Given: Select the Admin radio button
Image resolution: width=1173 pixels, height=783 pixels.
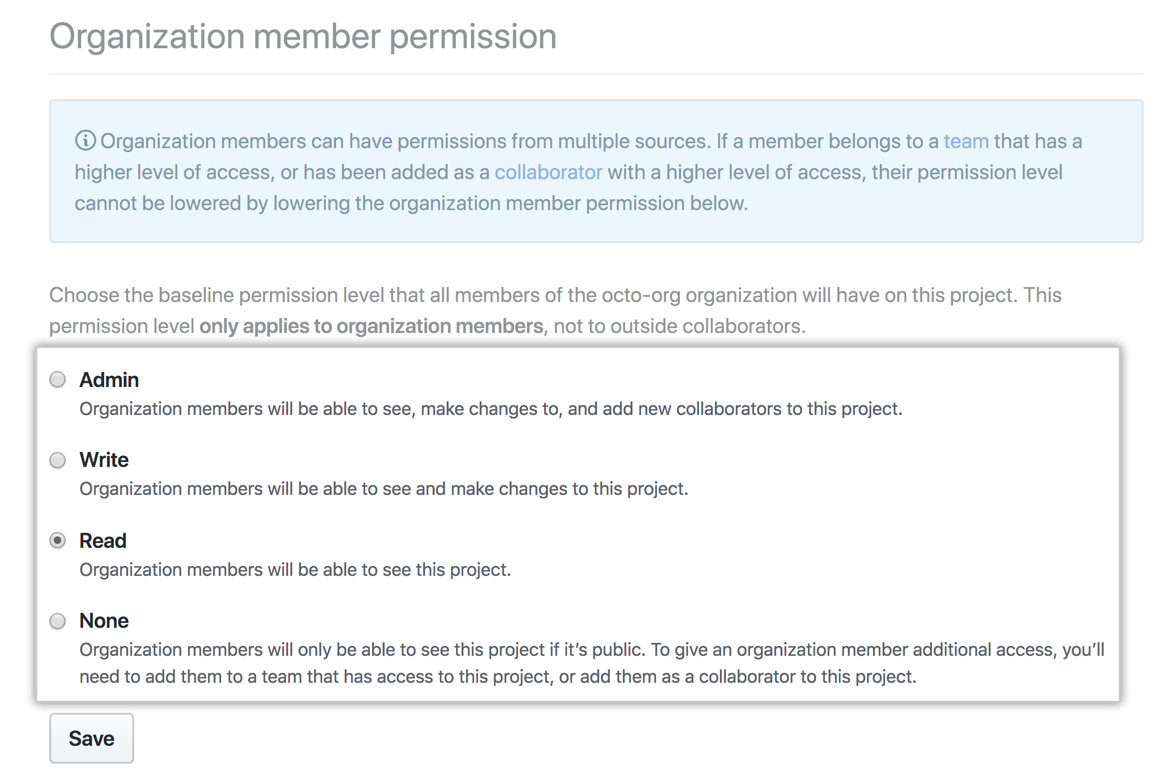Looking at the screenshot, I should (x=58, y=380).
